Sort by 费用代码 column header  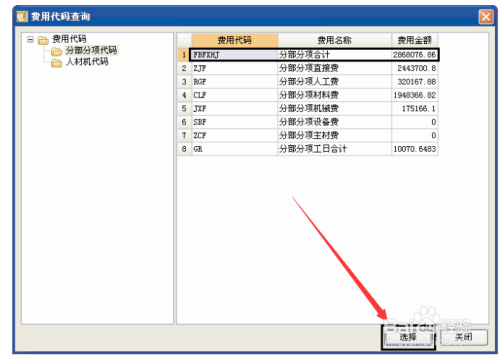[x=235, y=41]
